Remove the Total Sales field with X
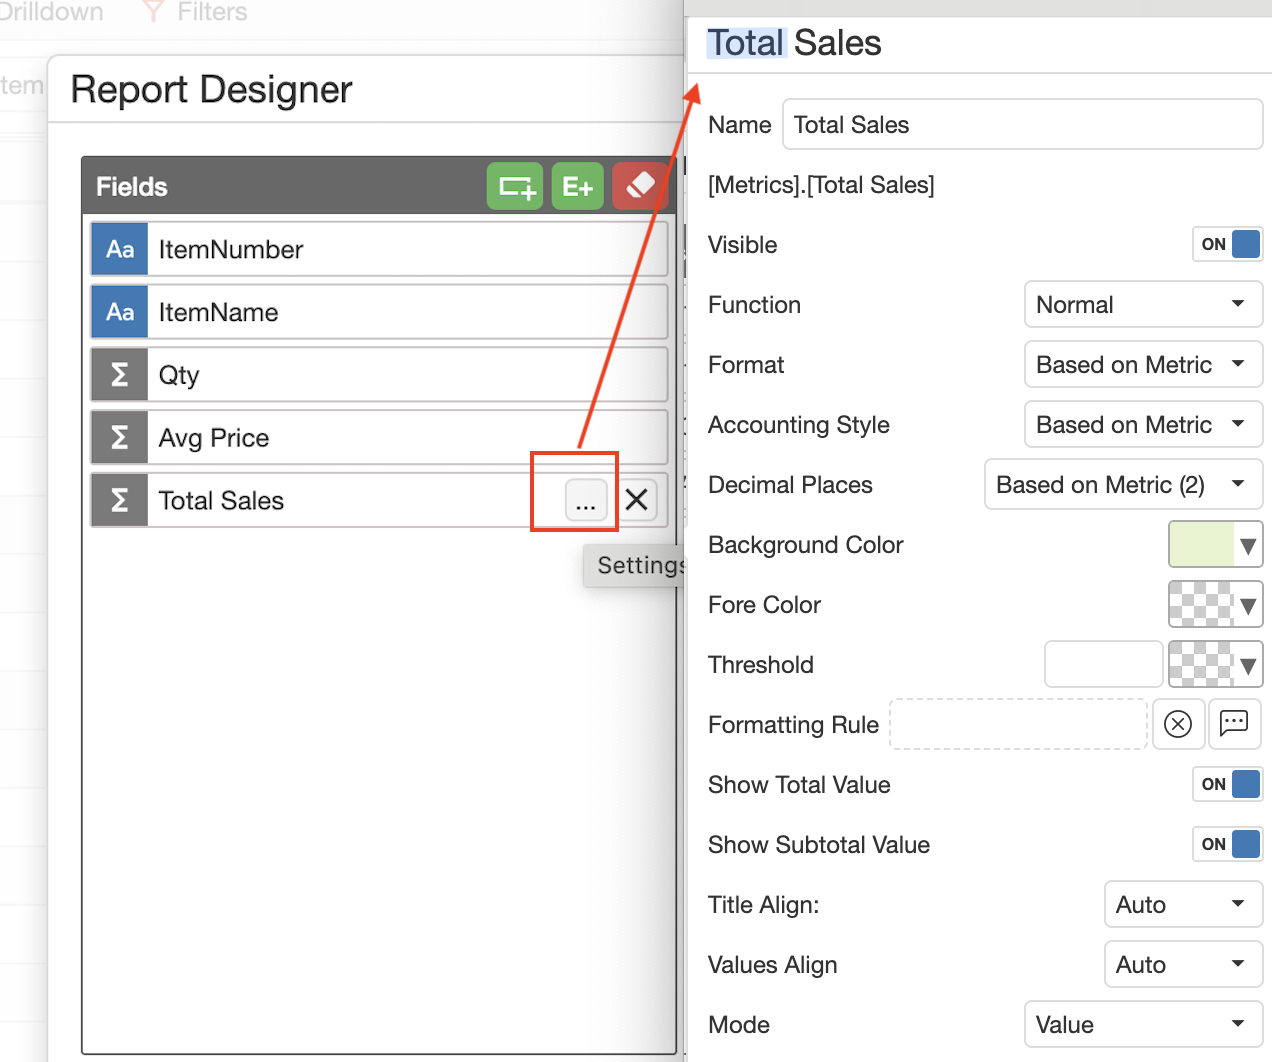Image resolution: width=1272 pixels, height=1062 pixels. click(637, 499)
